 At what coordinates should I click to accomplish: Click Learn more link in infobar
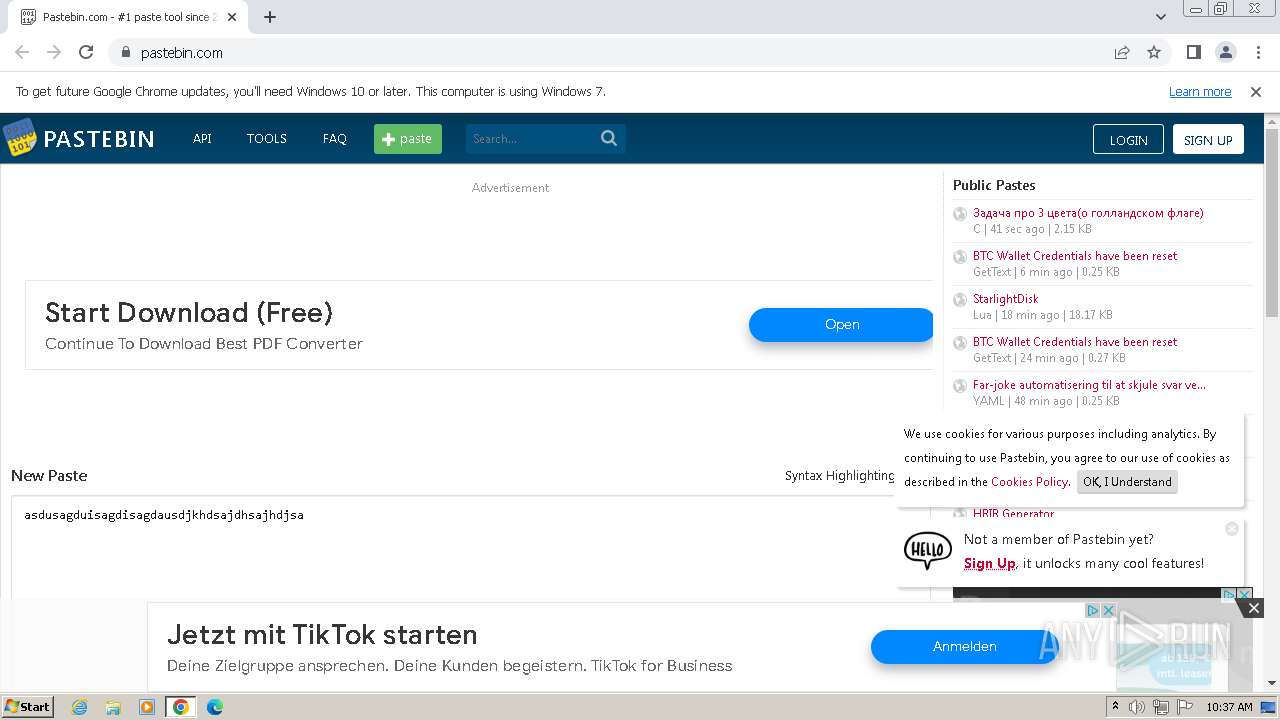(x=1200, y=91)
